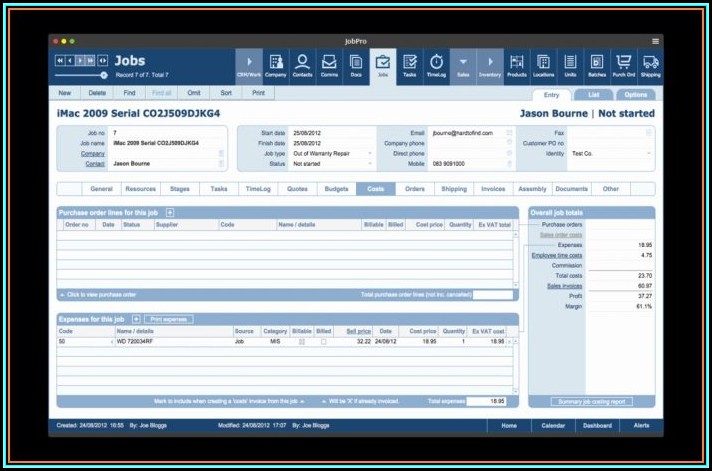Add a new purchase order line with plus
Image resolution: width=712 pixels, height=471 pixels.
(170, 213)
